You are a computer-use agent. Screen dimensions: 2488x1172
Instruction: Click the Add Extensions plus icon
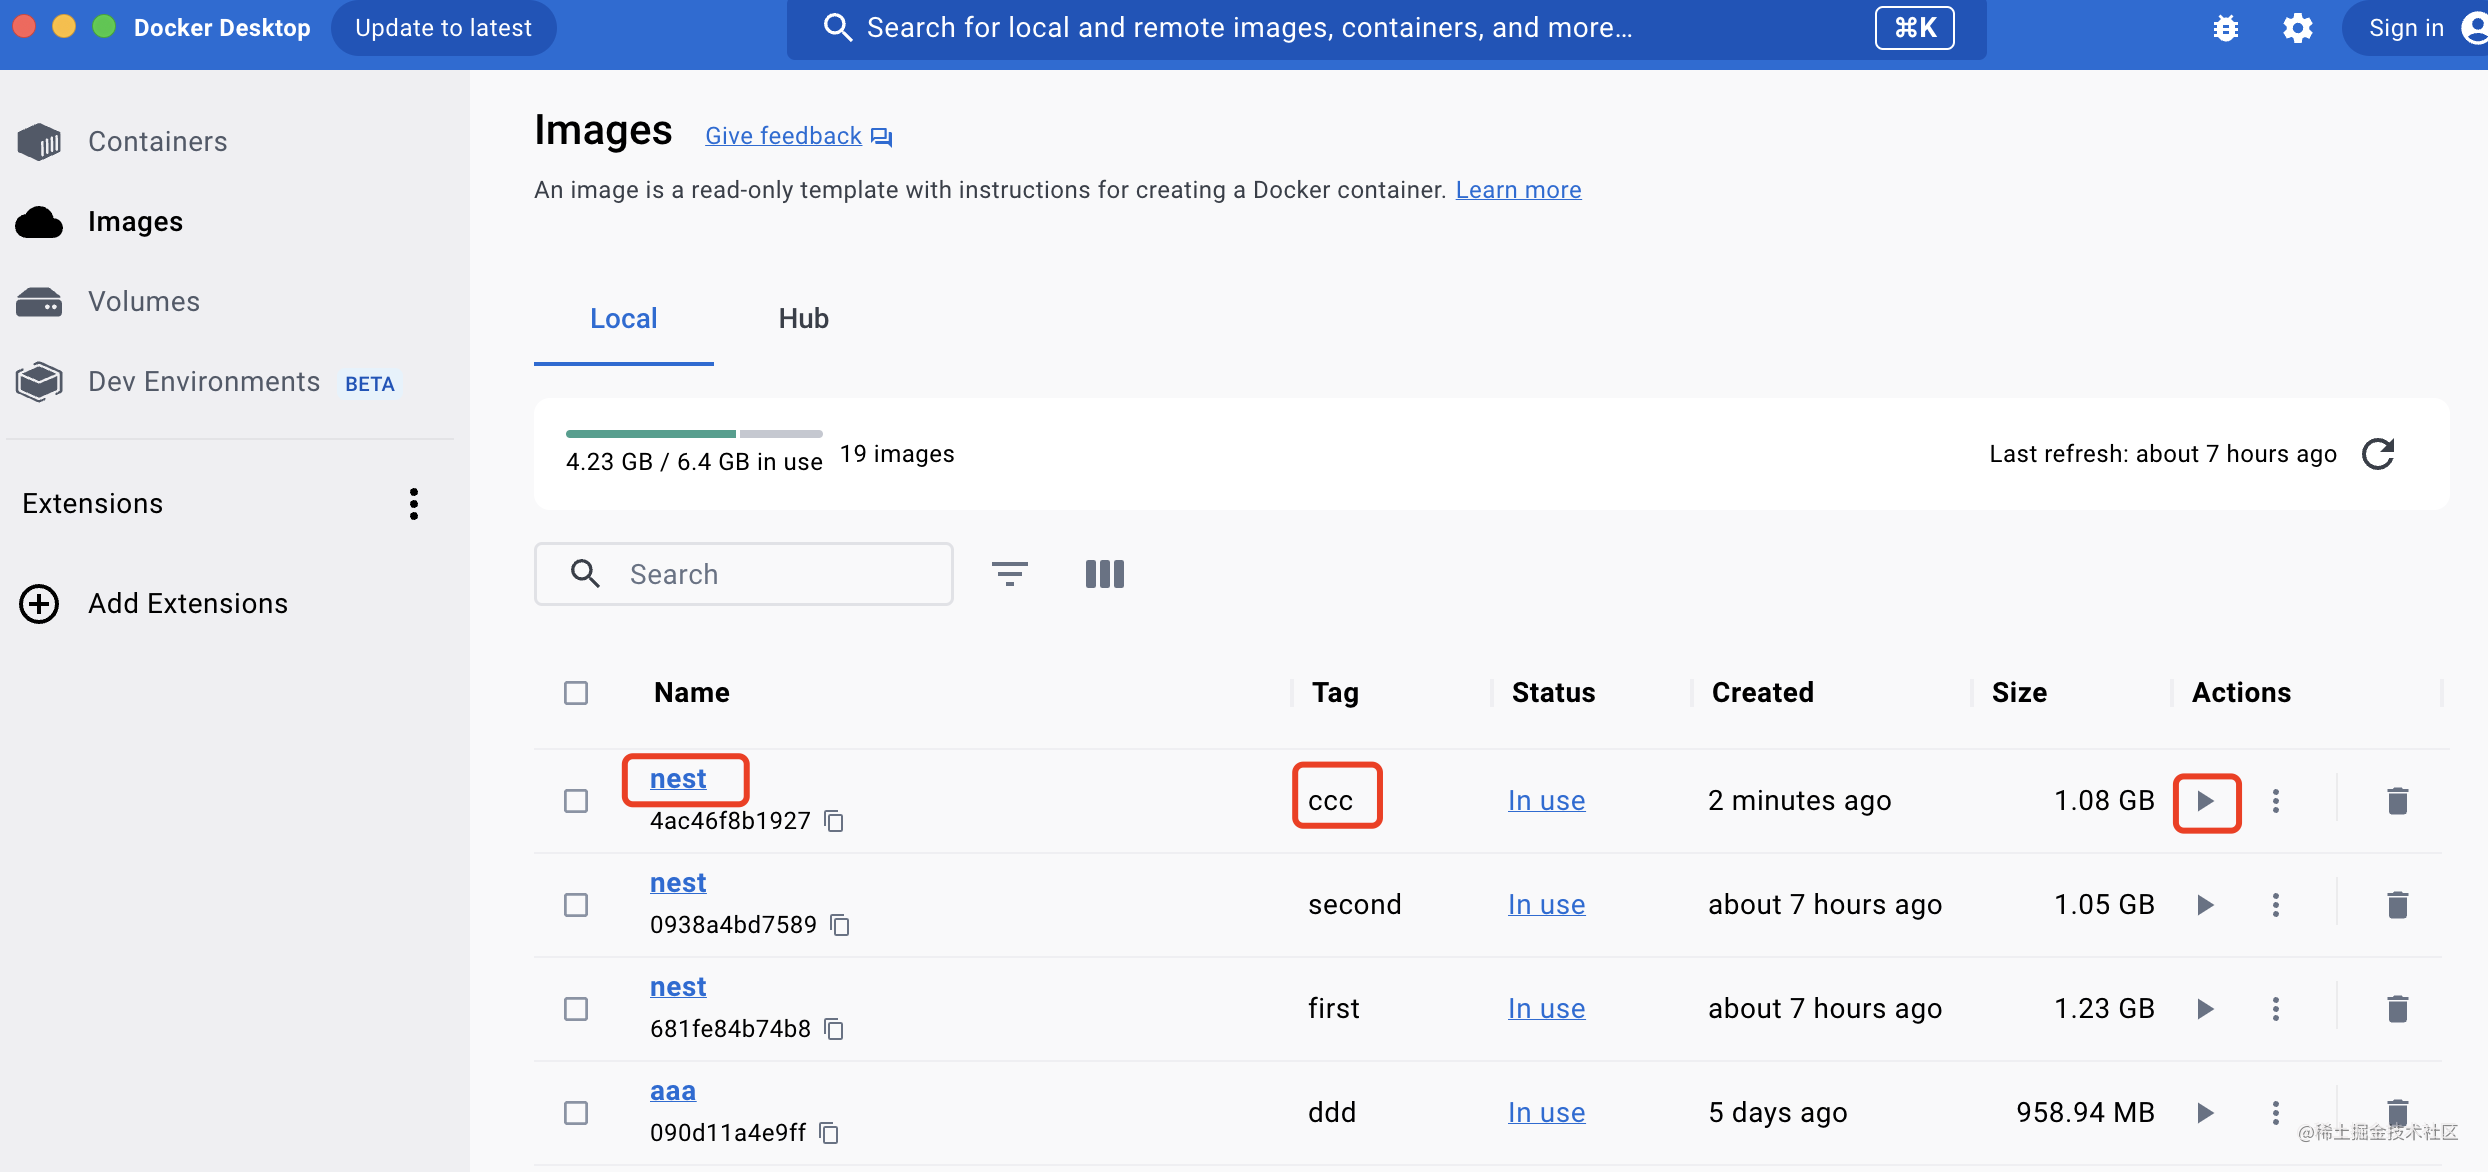(39, 604)
